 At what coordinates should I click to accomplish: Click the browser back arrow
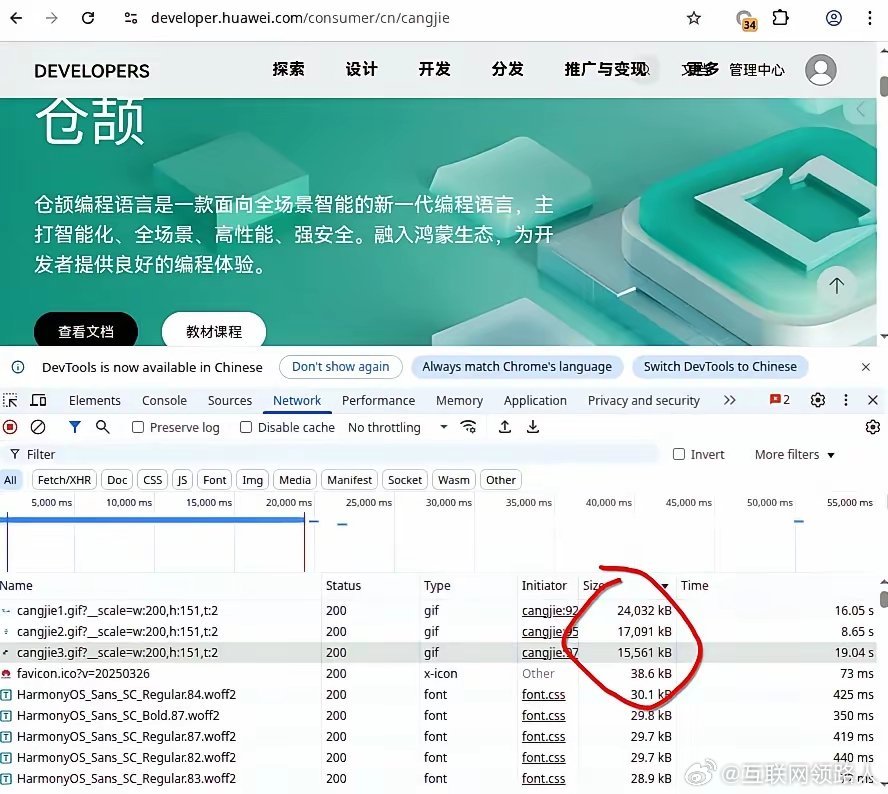pyautogui.click(x=16, y=18)
